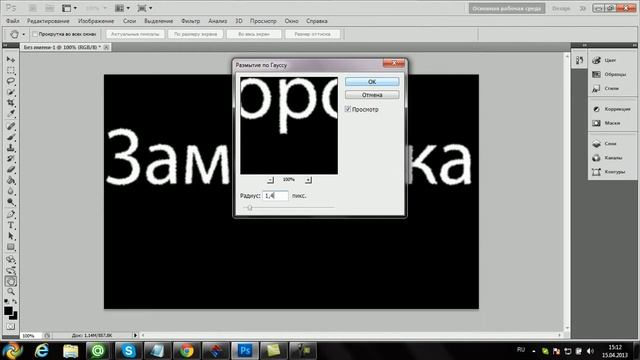The image size is (640, 360).
Task: Select the Blur tool
Action: tap(11, 191)
